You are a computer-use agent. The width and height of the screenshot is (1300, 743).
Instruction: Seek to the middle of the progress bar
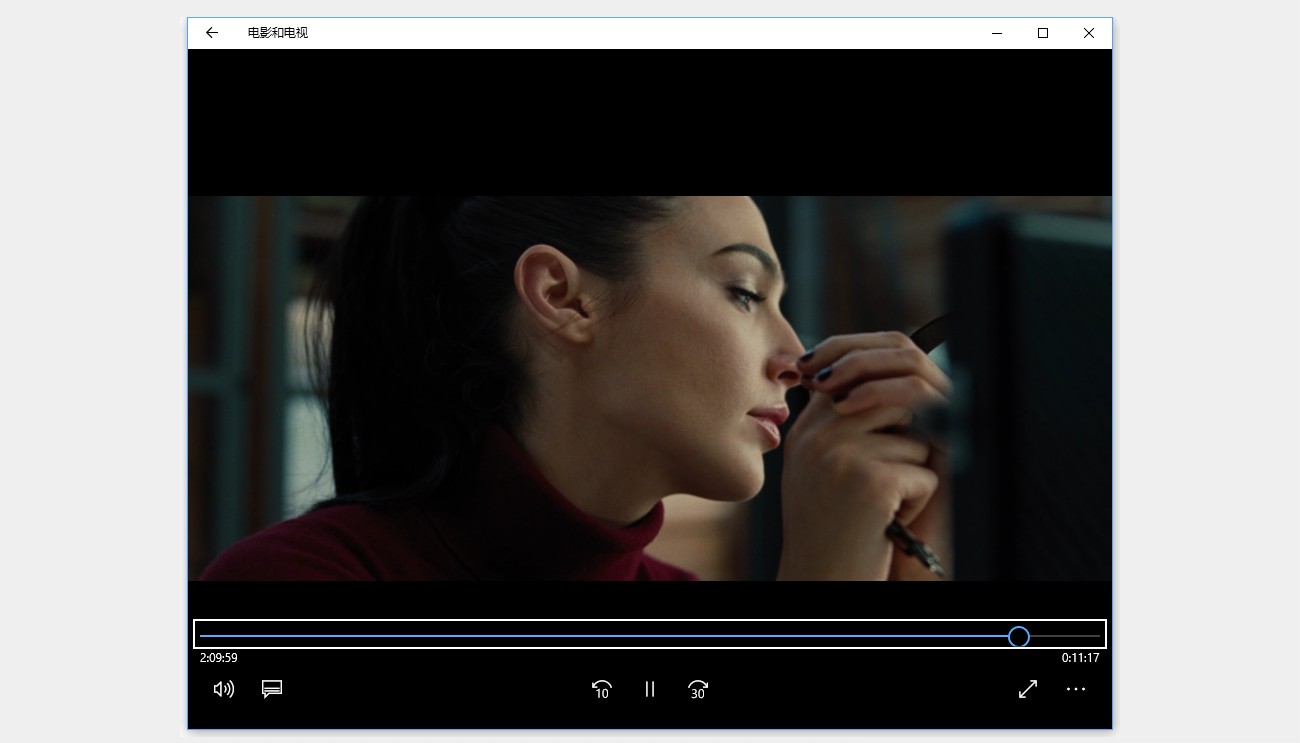(x=650, y=636)
